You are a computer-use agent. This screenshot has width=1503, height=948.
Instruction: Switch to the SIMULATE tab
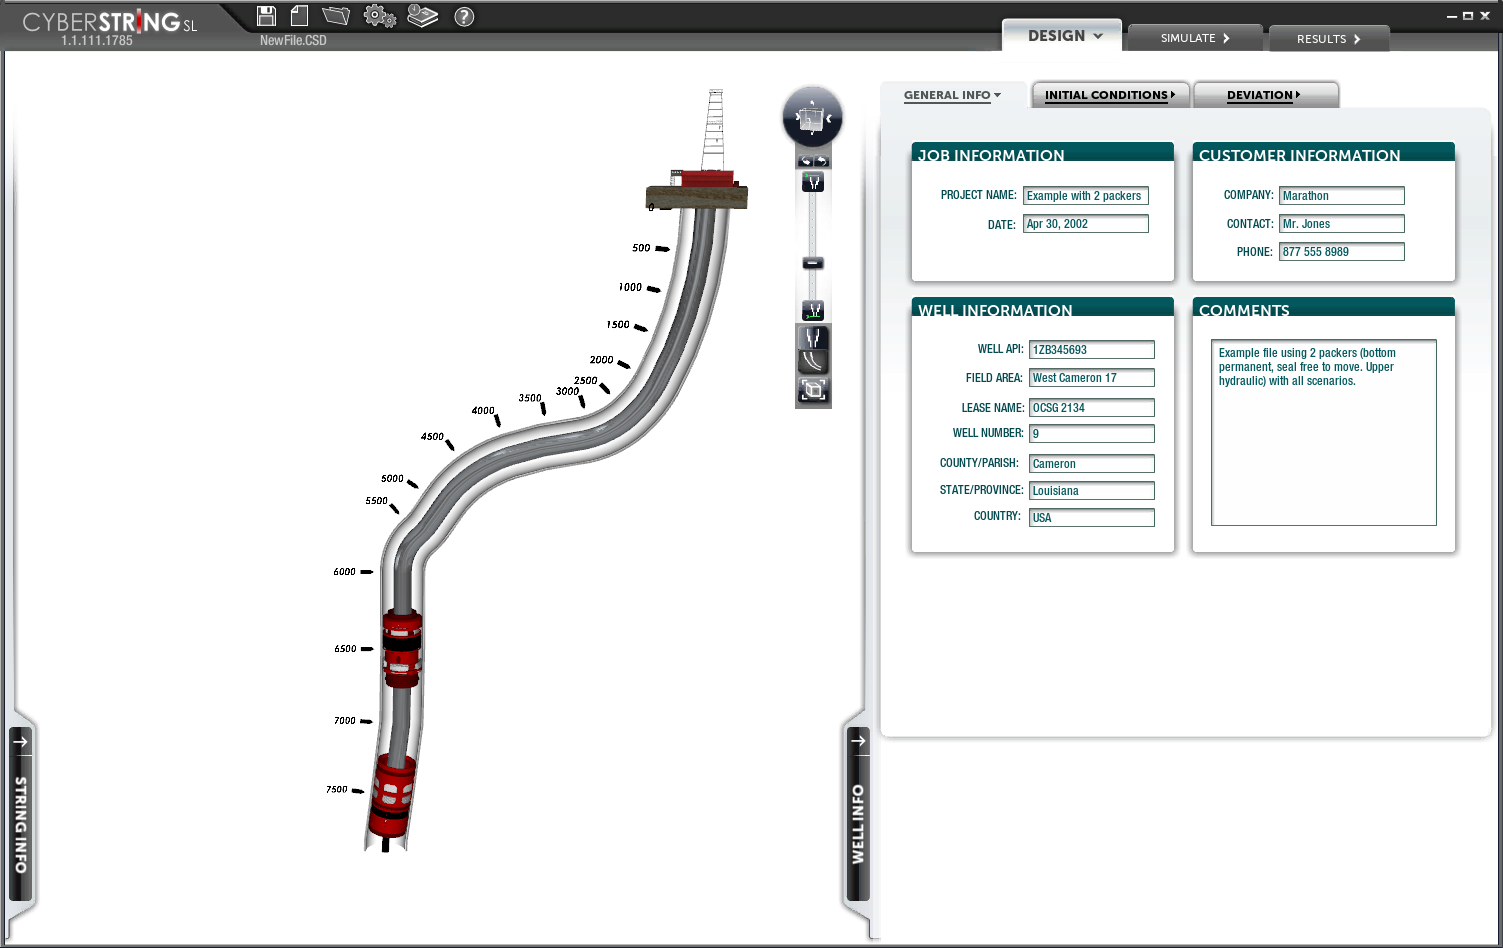coord(1194,38)
